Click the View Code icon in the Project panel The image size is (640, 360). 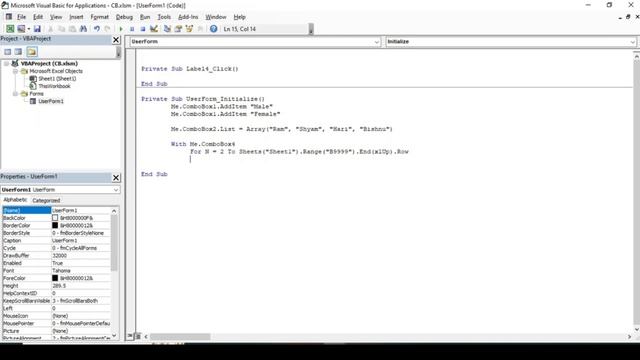tap(8, 52)
